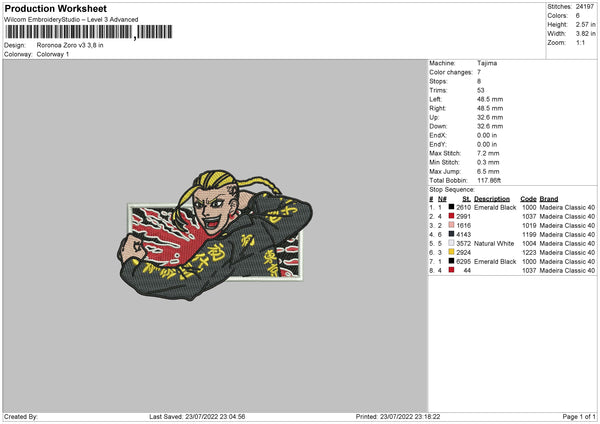Click the EndY value 0.00 in
Screen dimensions: 600x424
(487, 144)
